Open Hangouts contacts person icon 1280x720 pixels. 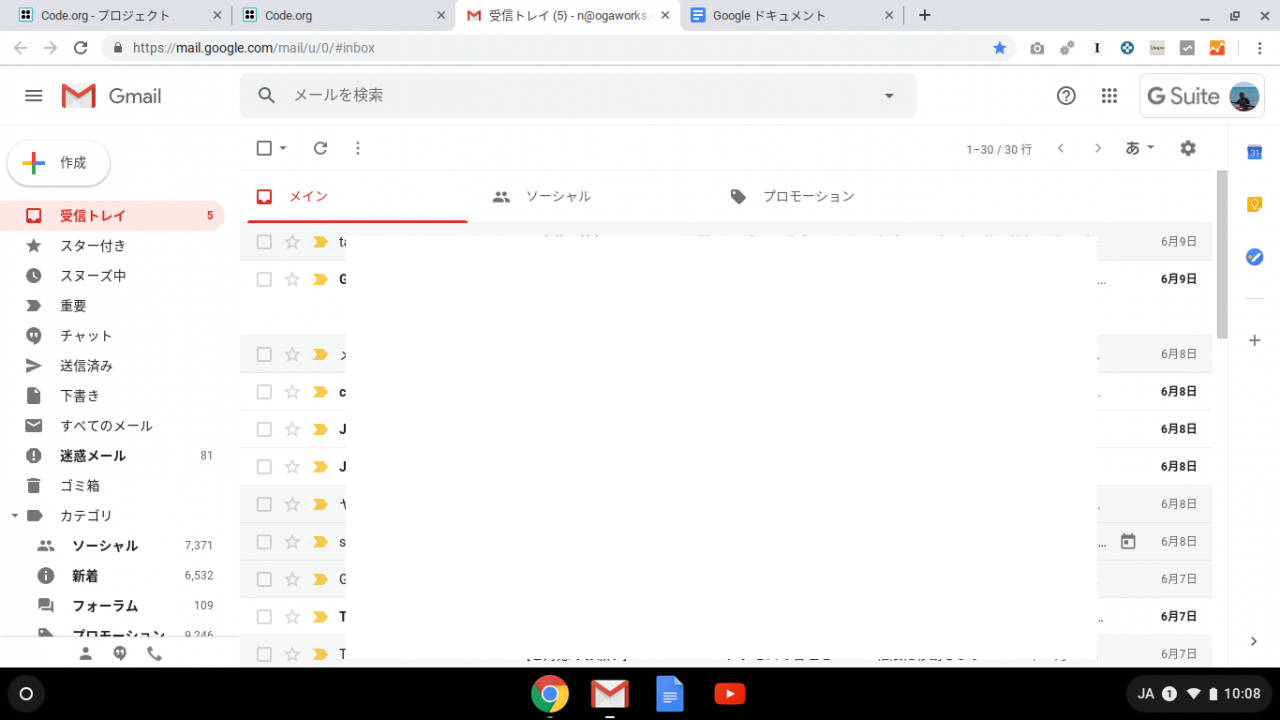pos(86,653)
